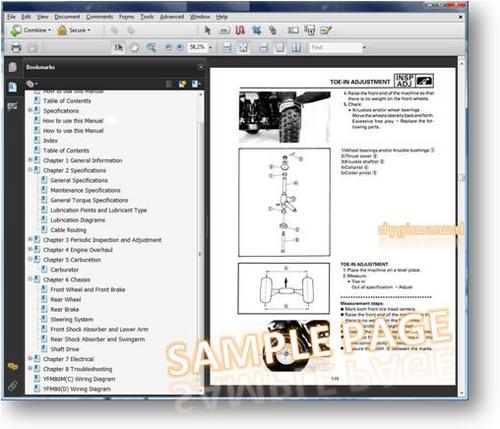
Task: Go to General Specifications bookmark
Action: pyautogui.click(x=79, y=180)
